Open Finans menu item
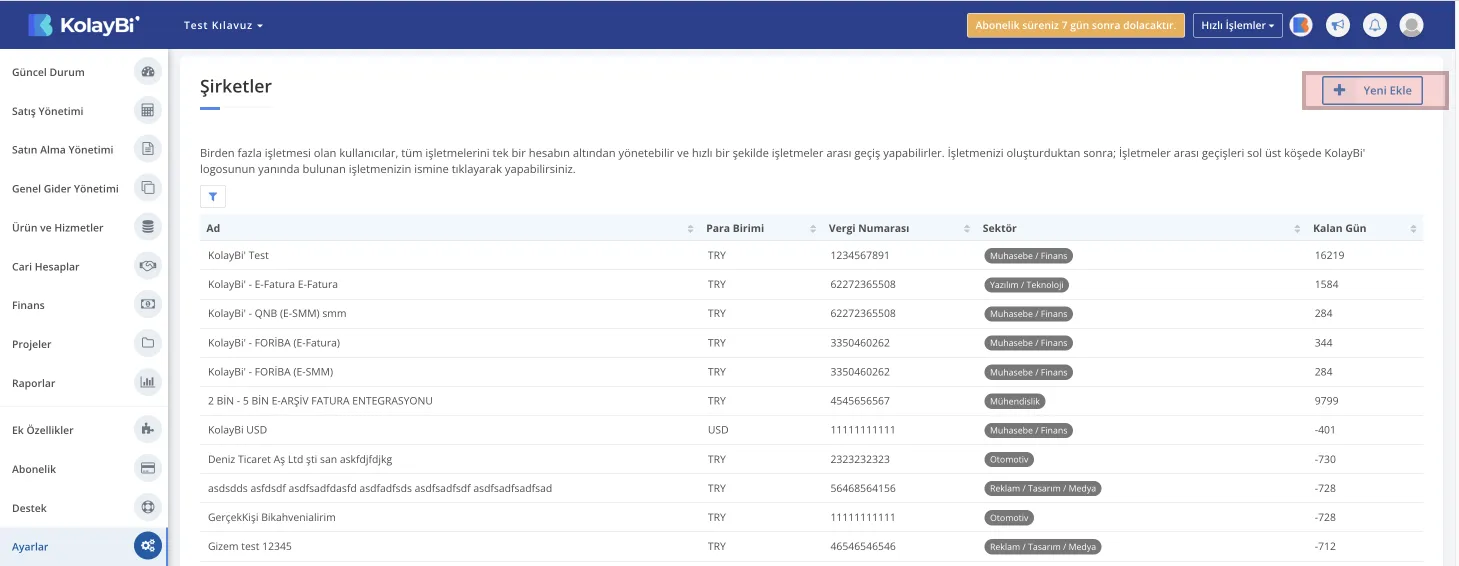 84,305
